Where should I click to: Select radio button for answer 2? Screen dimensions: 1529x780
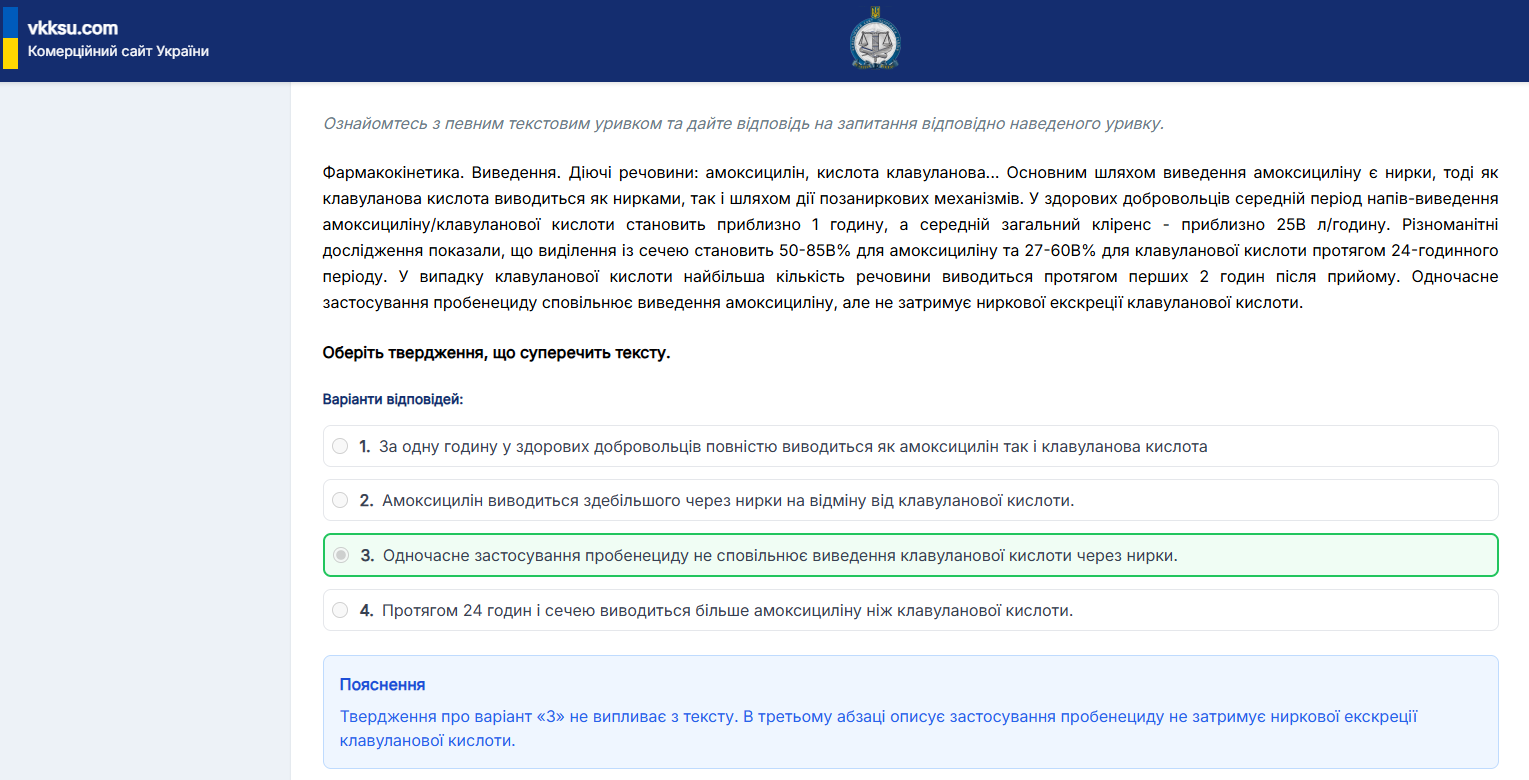coord(339,500)
